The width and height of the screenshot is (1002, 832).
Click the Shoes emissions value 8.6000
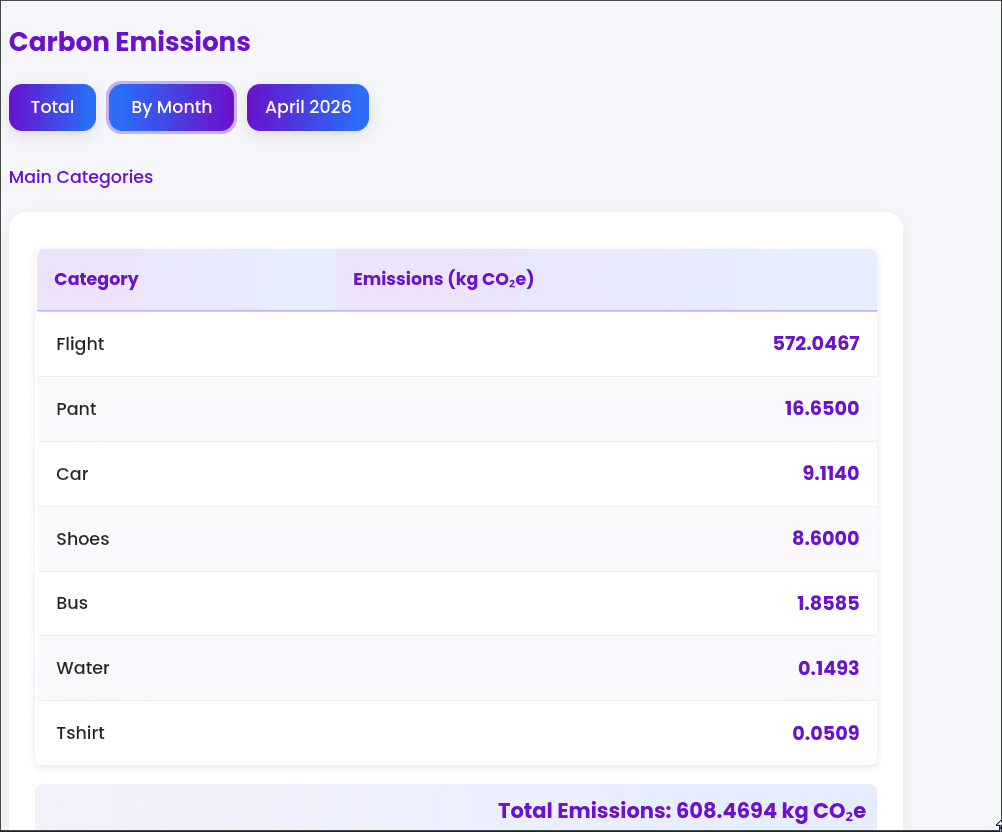coord(825,539)
